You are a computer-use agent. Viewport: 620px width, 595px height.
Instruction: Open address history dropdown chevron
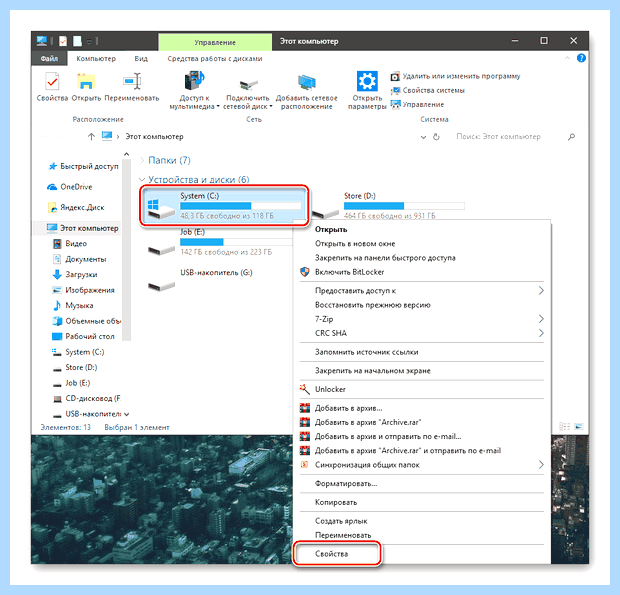pyautogui.click(x=423, y=137)
